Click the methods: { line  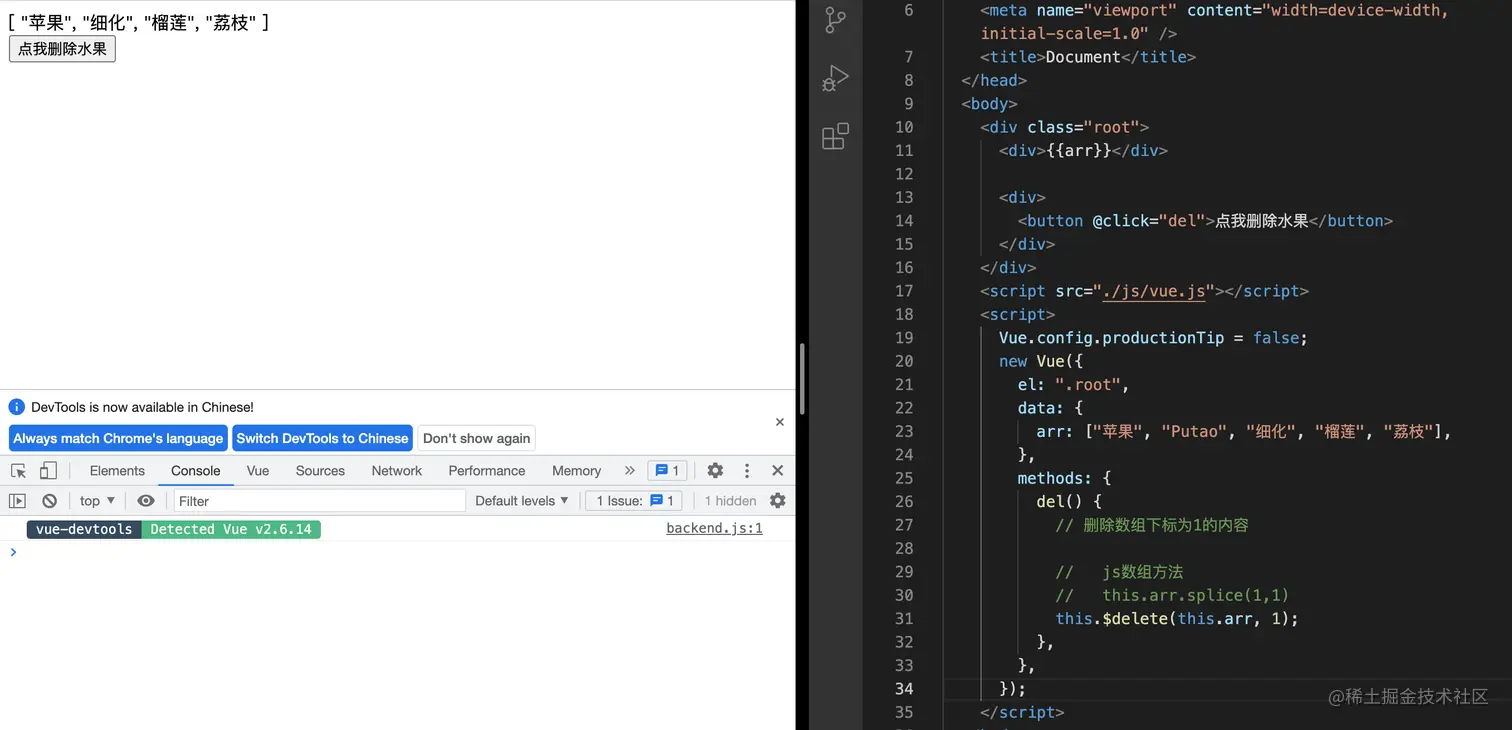click(x=1064, y=478)
